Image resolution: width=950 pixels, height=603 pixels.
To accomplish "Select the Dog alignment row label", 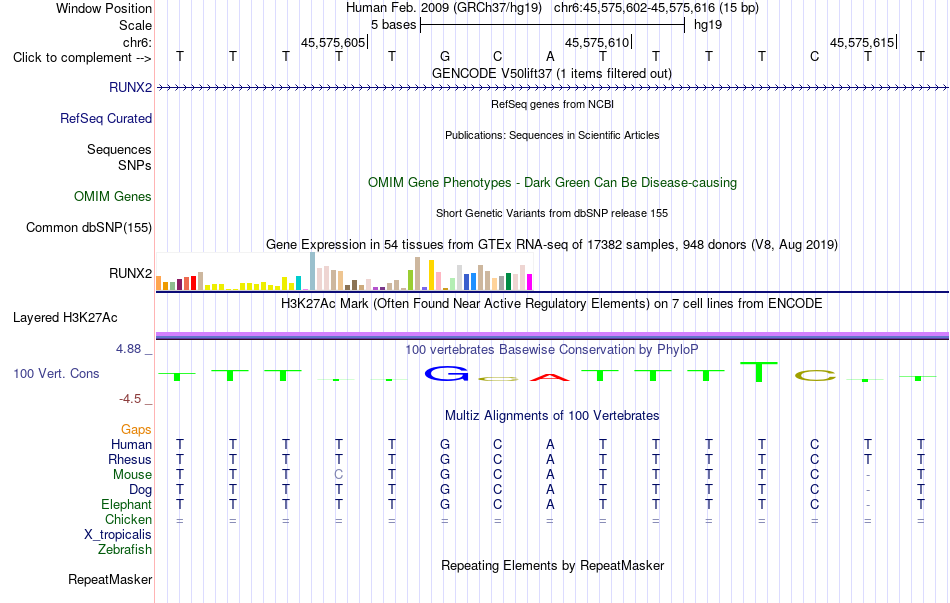I will coord(141,489).
